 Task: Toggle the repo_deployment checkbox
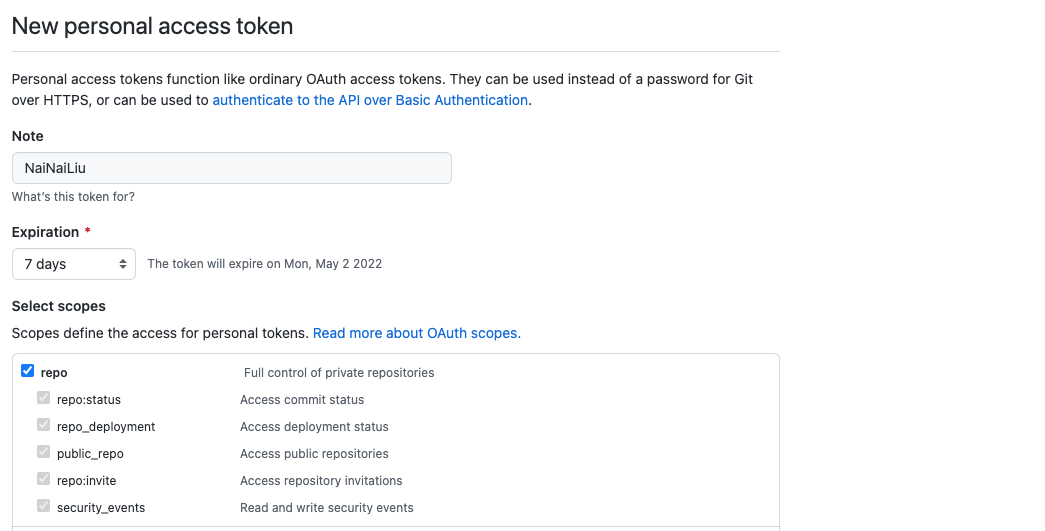(x=44, y=426)
